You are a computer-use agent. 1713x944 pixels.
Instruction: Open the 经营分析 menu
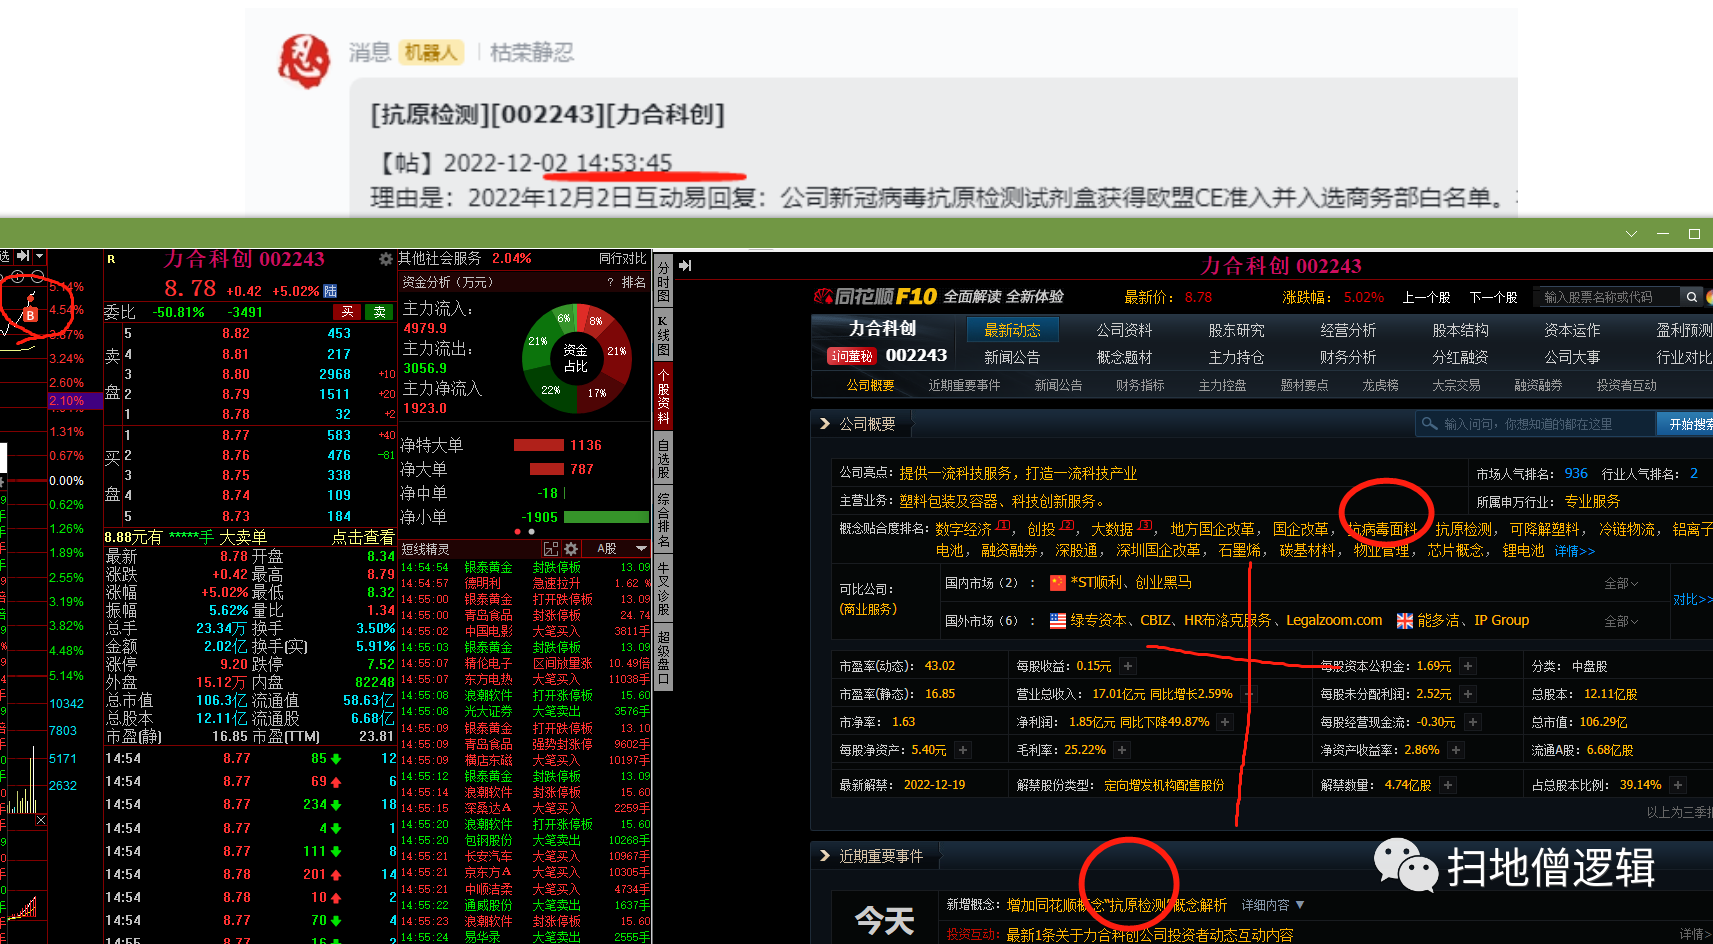point(1348,330)
